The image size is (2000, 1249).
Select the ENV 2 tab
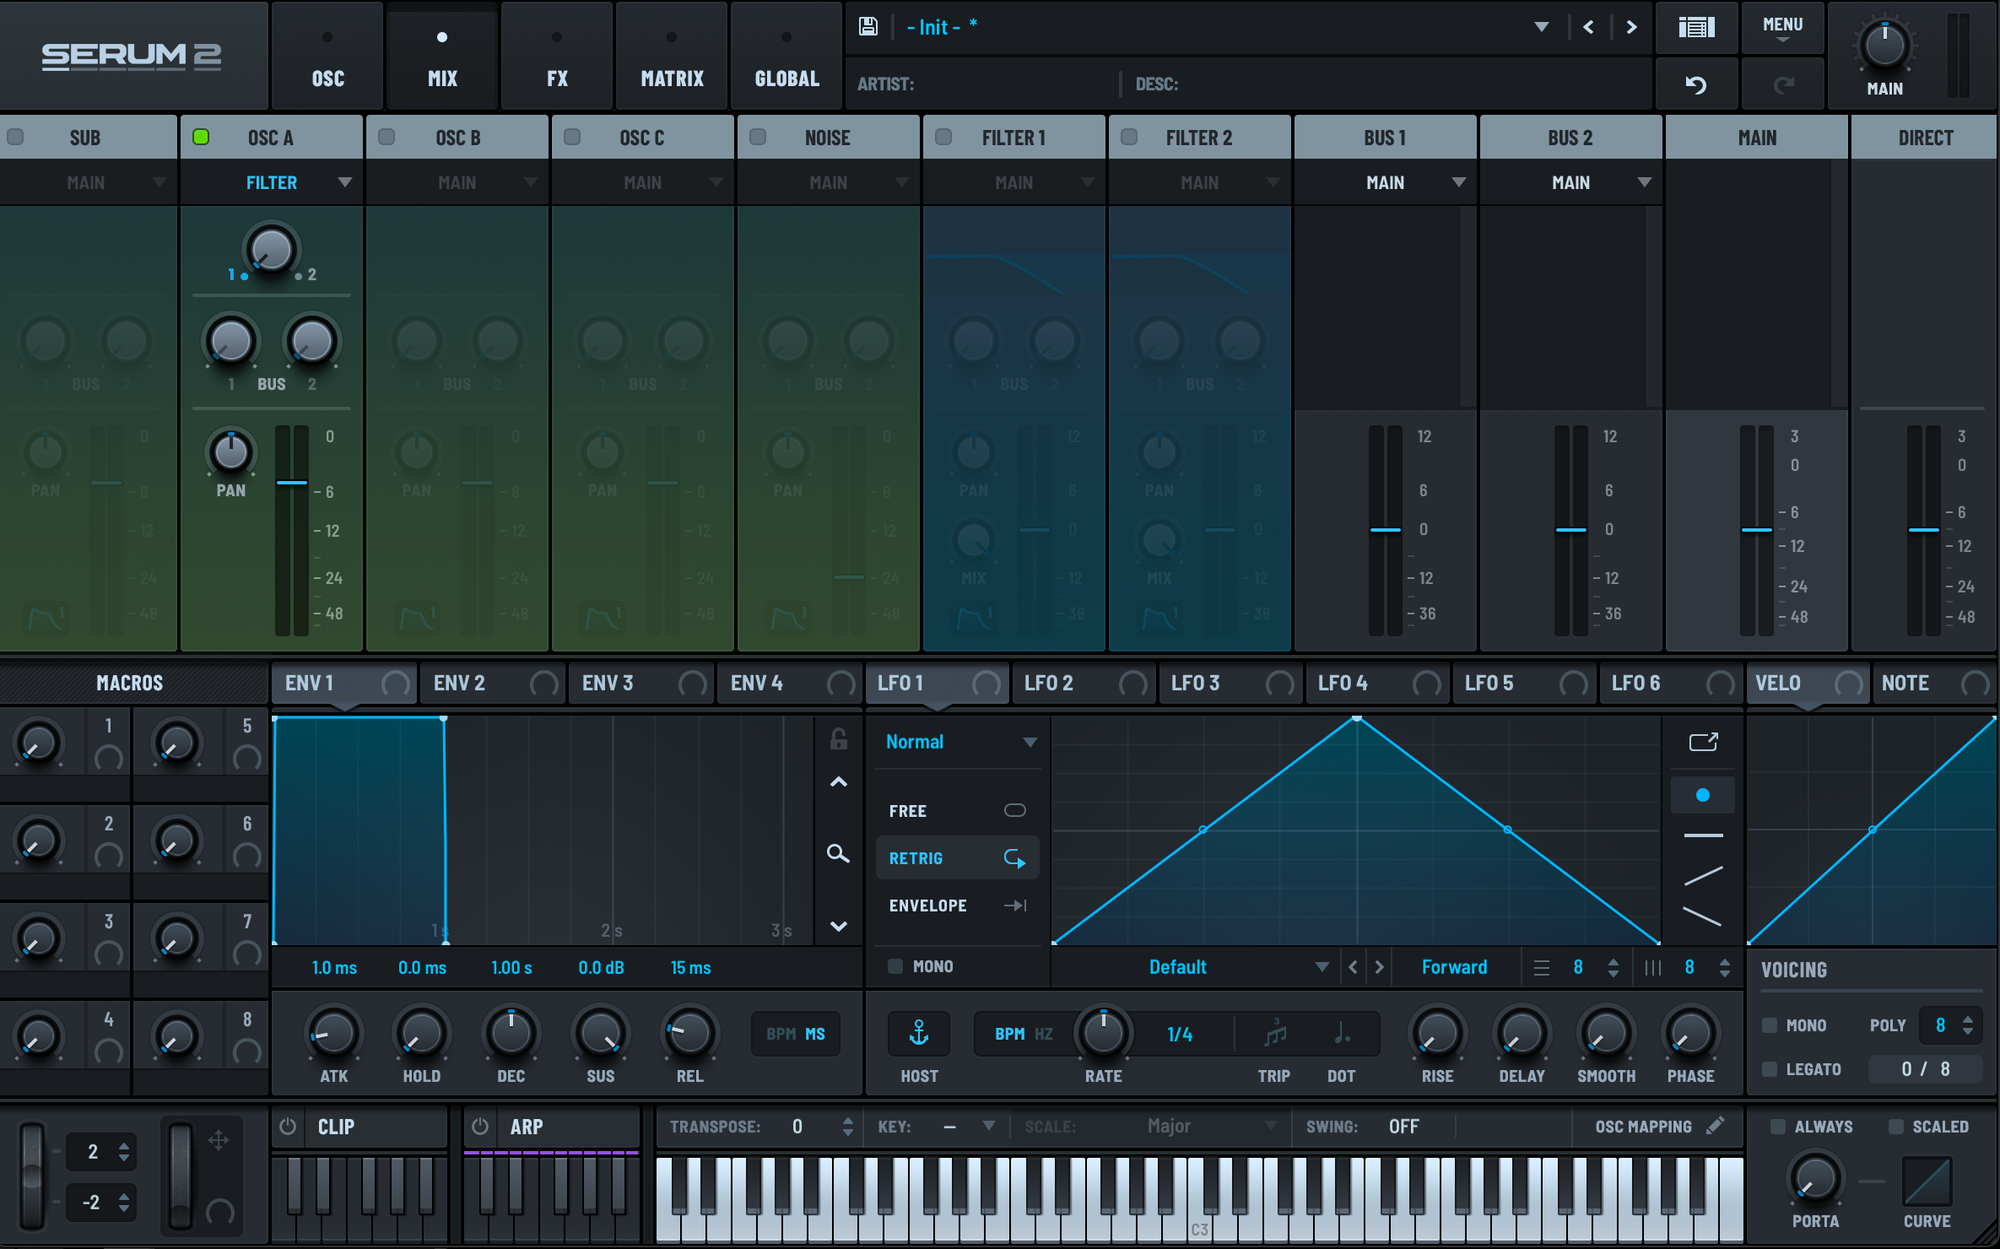[460, 683]
